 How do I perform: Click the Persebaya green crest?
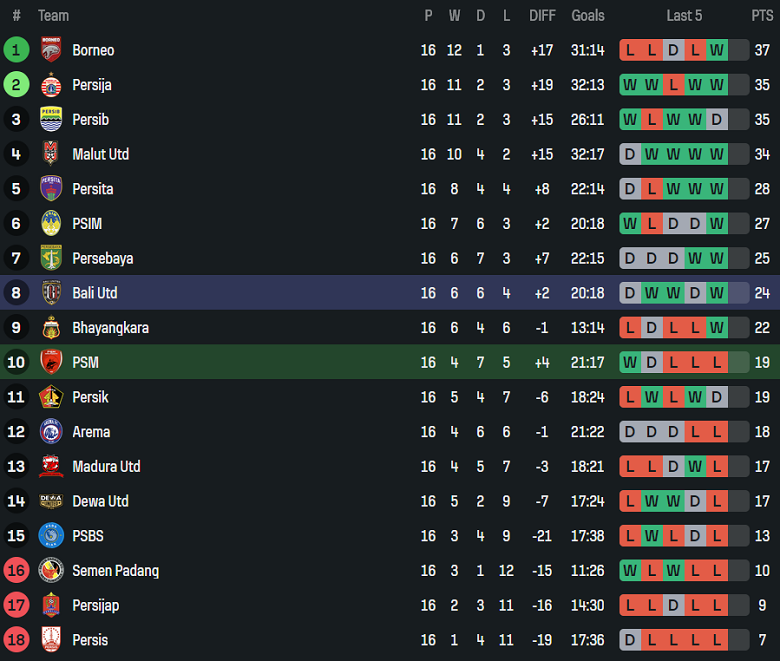(51, 258)
